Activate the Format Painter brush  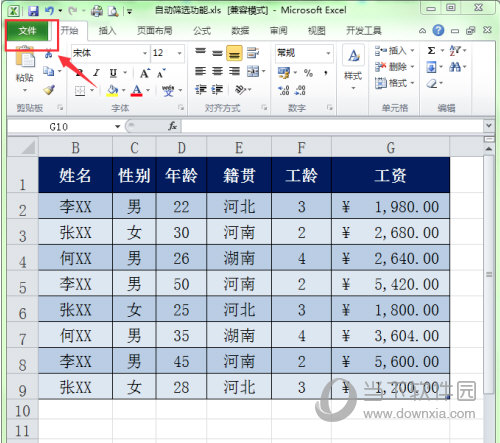tap(49, 90)
